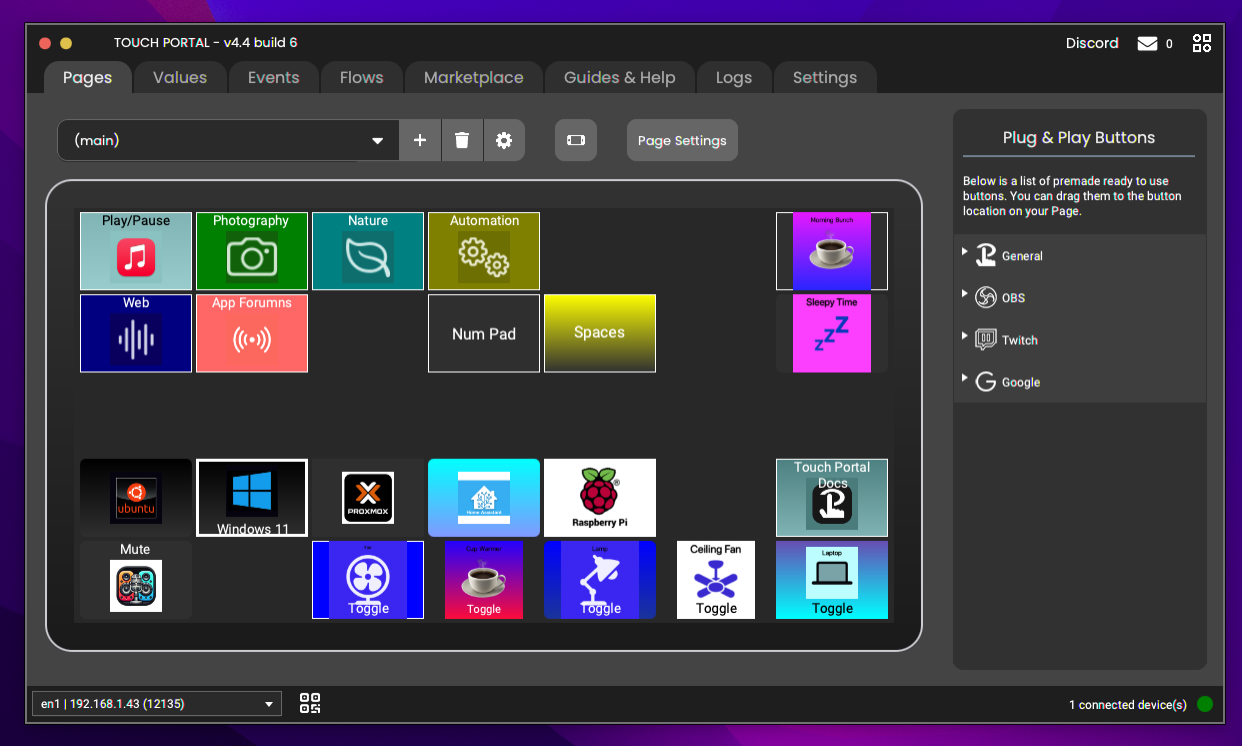Click the Touch Portal Docs button
The width and height of the screenshot is (1242, 746).
point(831,497)
